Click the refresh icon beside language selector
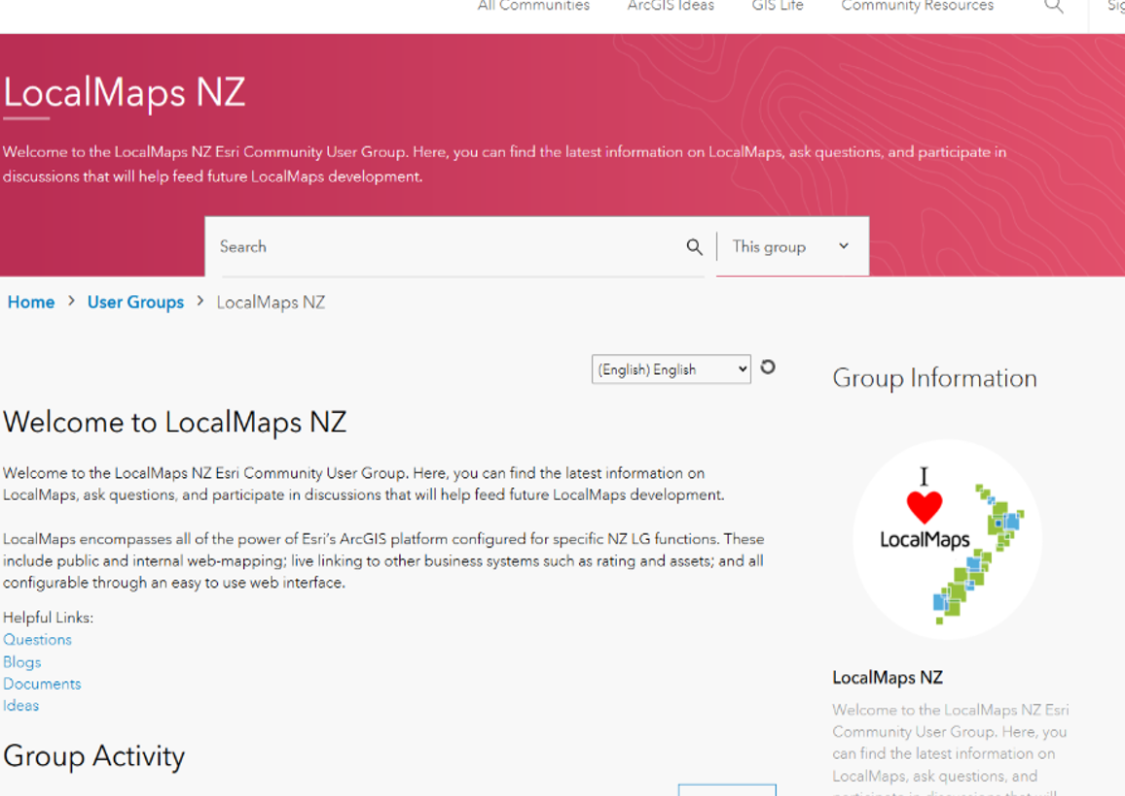This screenshot has width=1125, height=796. click(768, 367)
